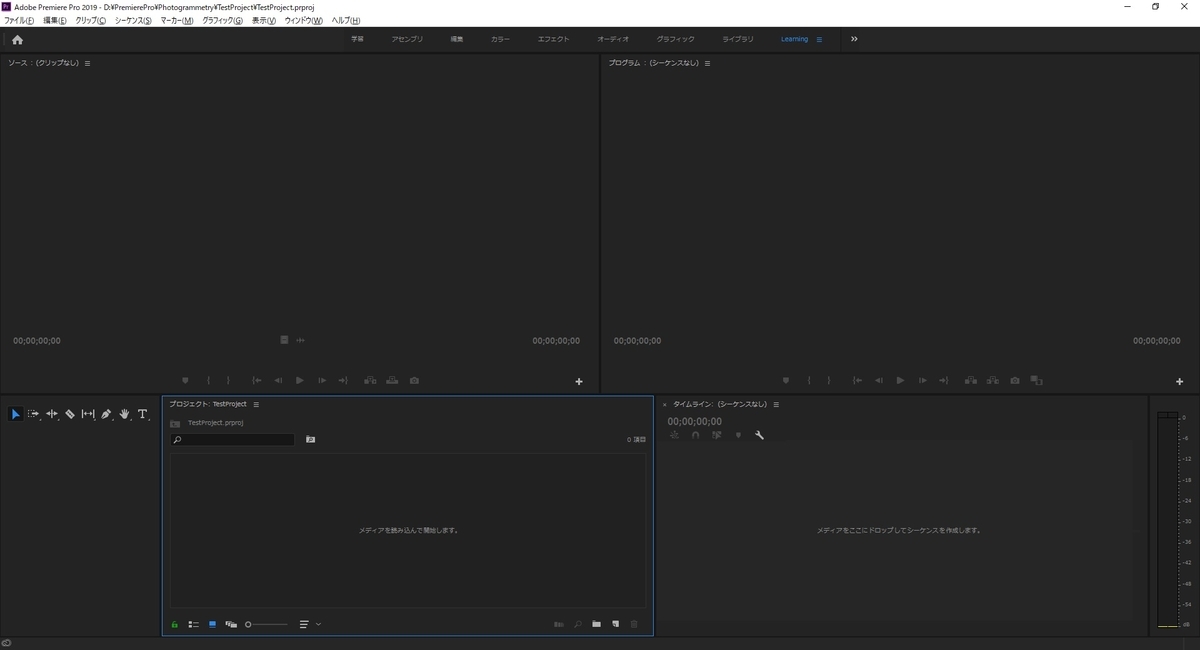Click Project panel search field

point(232,440)
